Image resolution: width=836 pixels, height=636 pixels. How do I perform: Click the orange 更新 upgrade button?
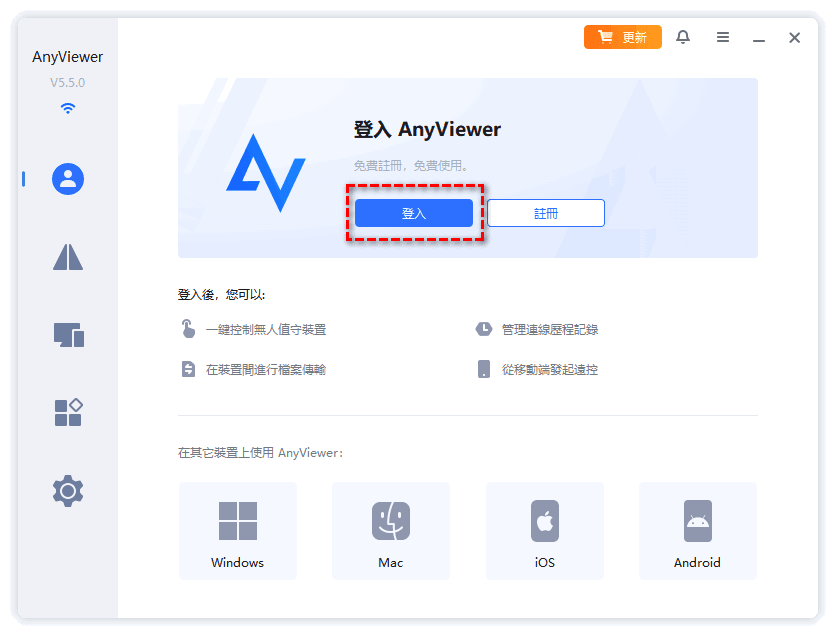click(x=623, y=37)
